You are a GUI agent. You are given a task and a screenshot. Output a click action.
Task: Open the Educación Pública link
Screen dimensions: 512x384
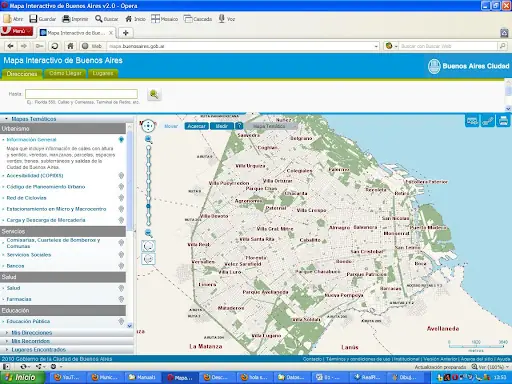[x=28, y=321]
